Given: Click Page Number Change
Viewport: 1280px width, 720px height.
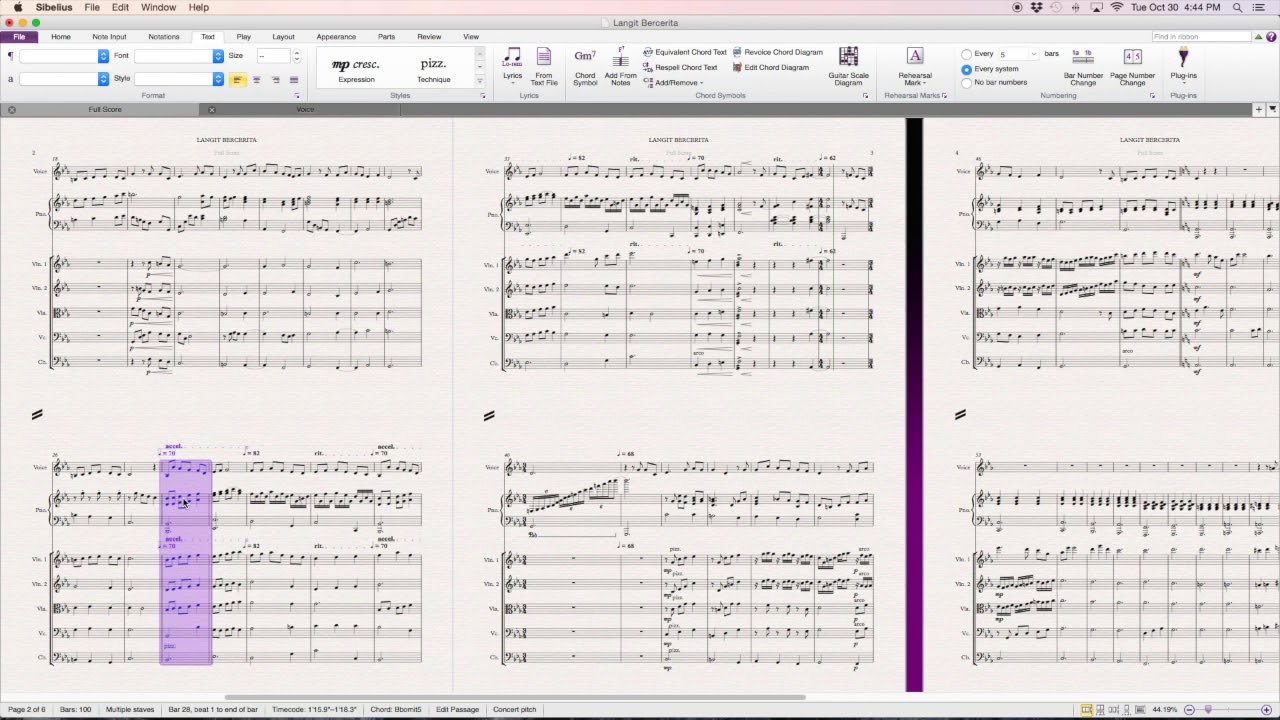Looking at the screenshot, I should coord(1132,66).
